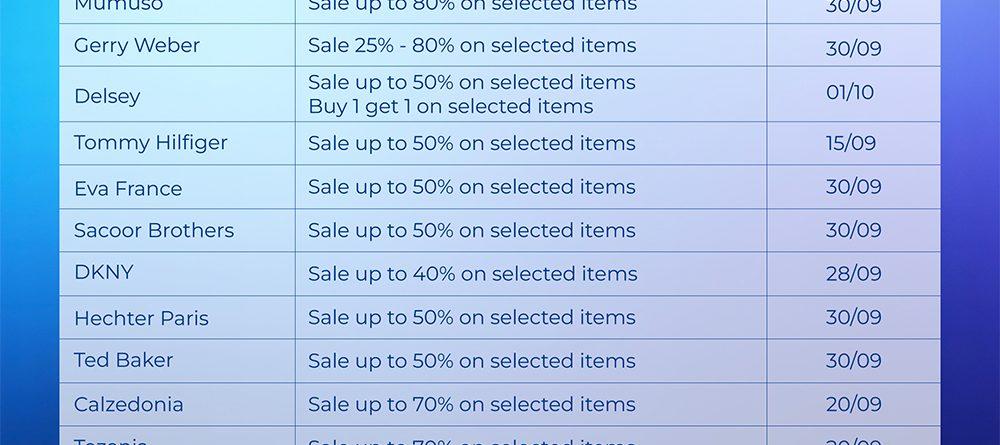The image size is (1000, 445).
Task: Click the Tommy Hilfiger brand name
Action: click(151, 143)
